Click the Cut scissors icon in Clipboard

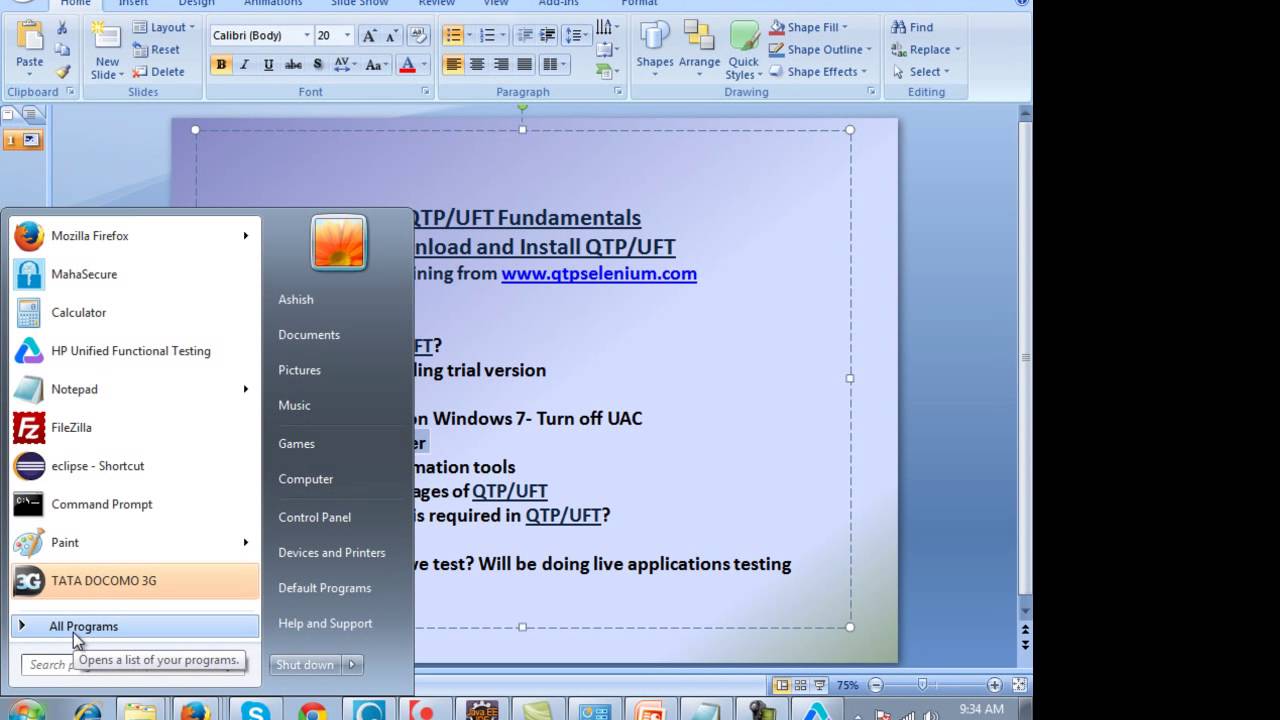point(62,28)
